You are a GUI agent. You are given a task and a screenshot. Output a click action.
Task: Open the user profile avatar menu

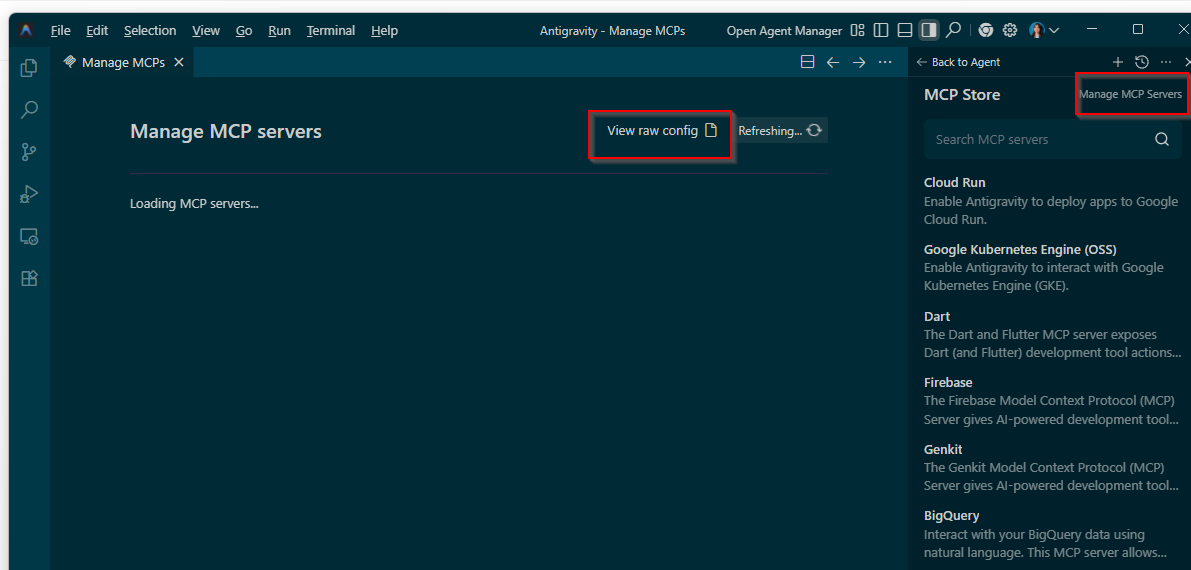(1044, 30)
